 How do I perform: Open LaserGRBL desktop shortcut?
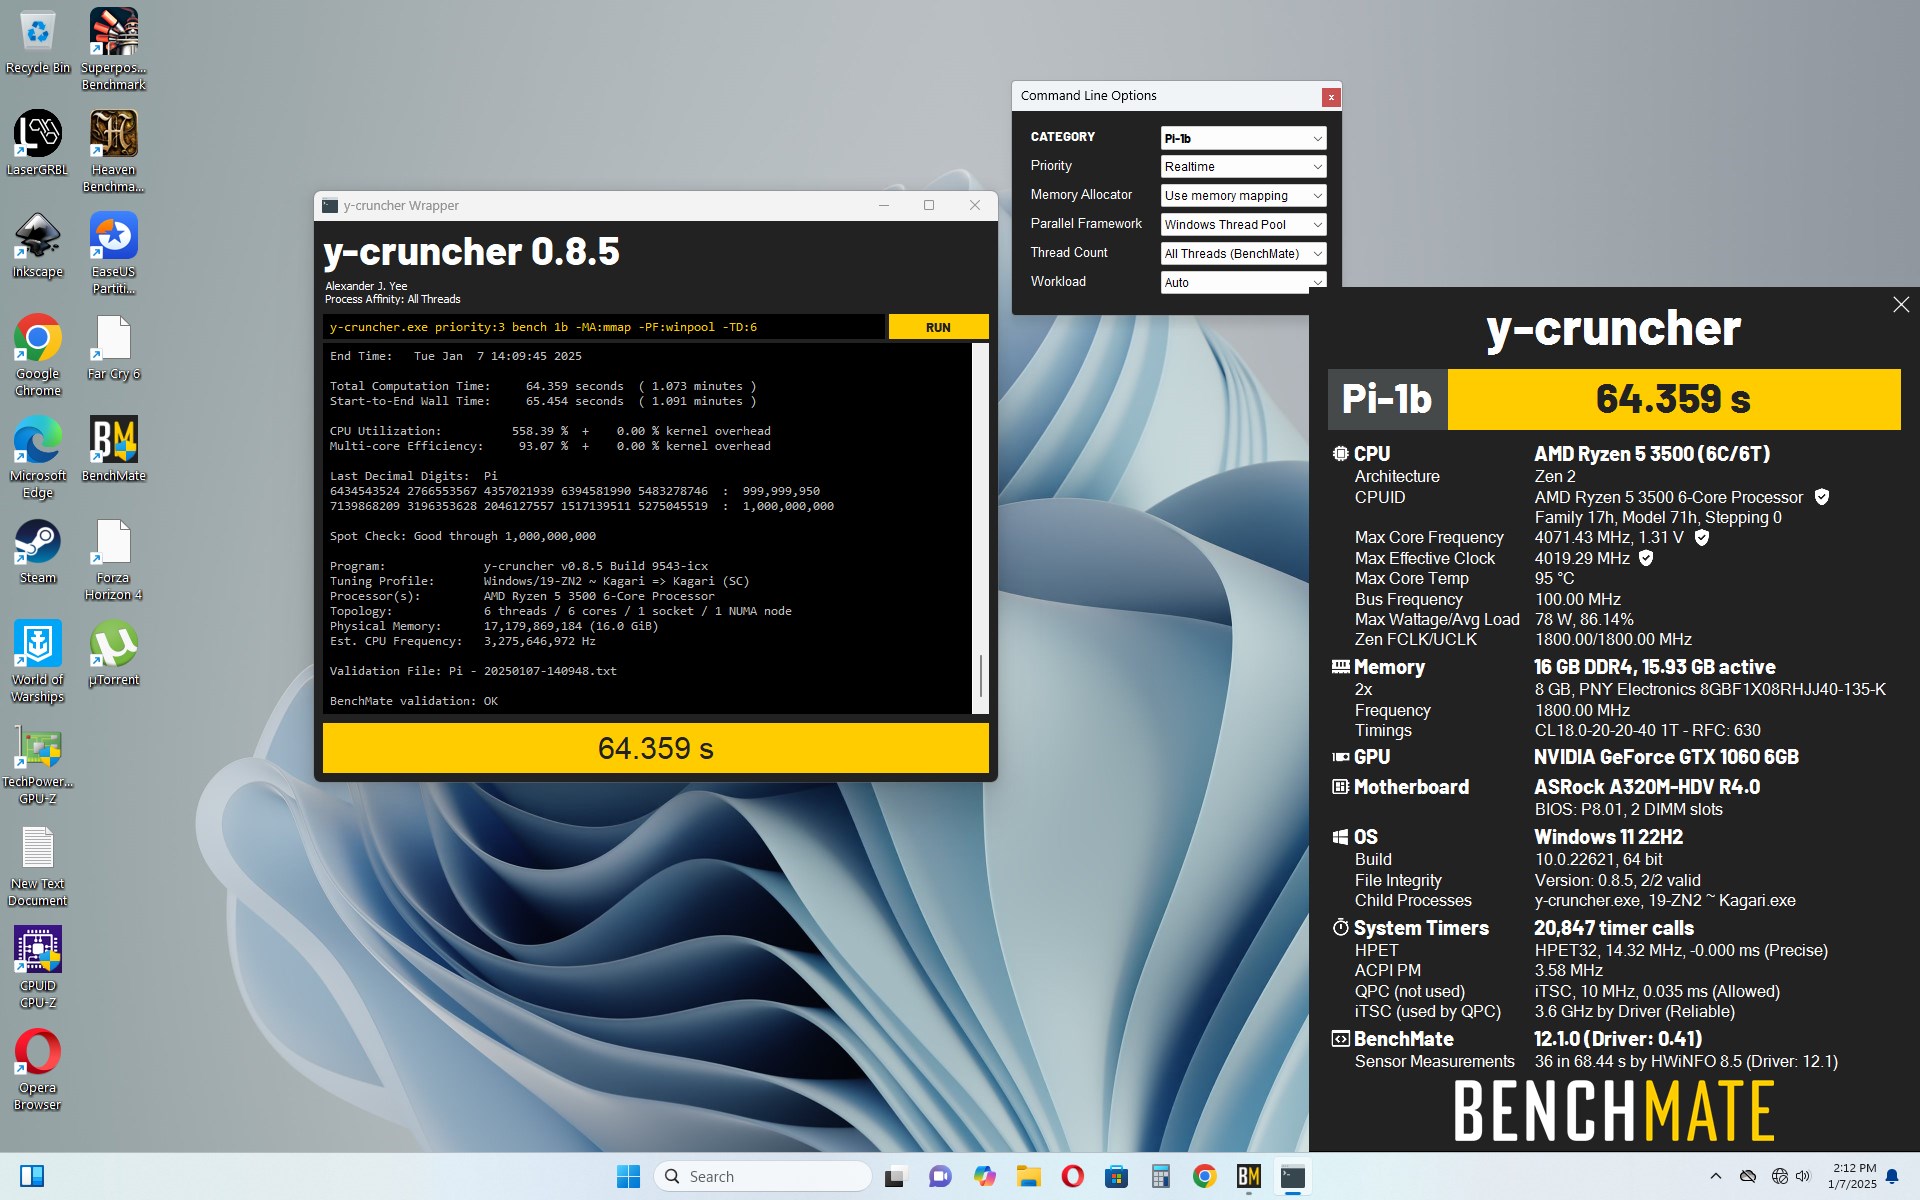point(38,144)
